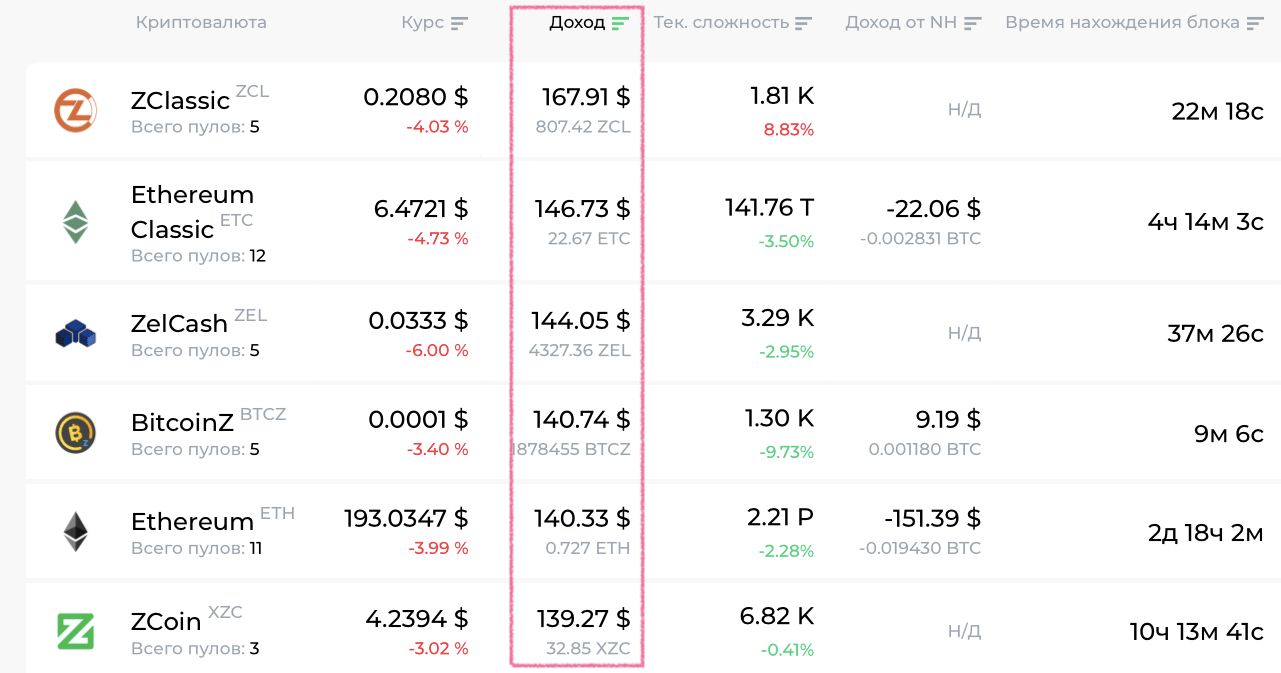Screen dimensions: 1281x673
Task: Click the ZClassic coin logo icon
Action: pos(75,110)
